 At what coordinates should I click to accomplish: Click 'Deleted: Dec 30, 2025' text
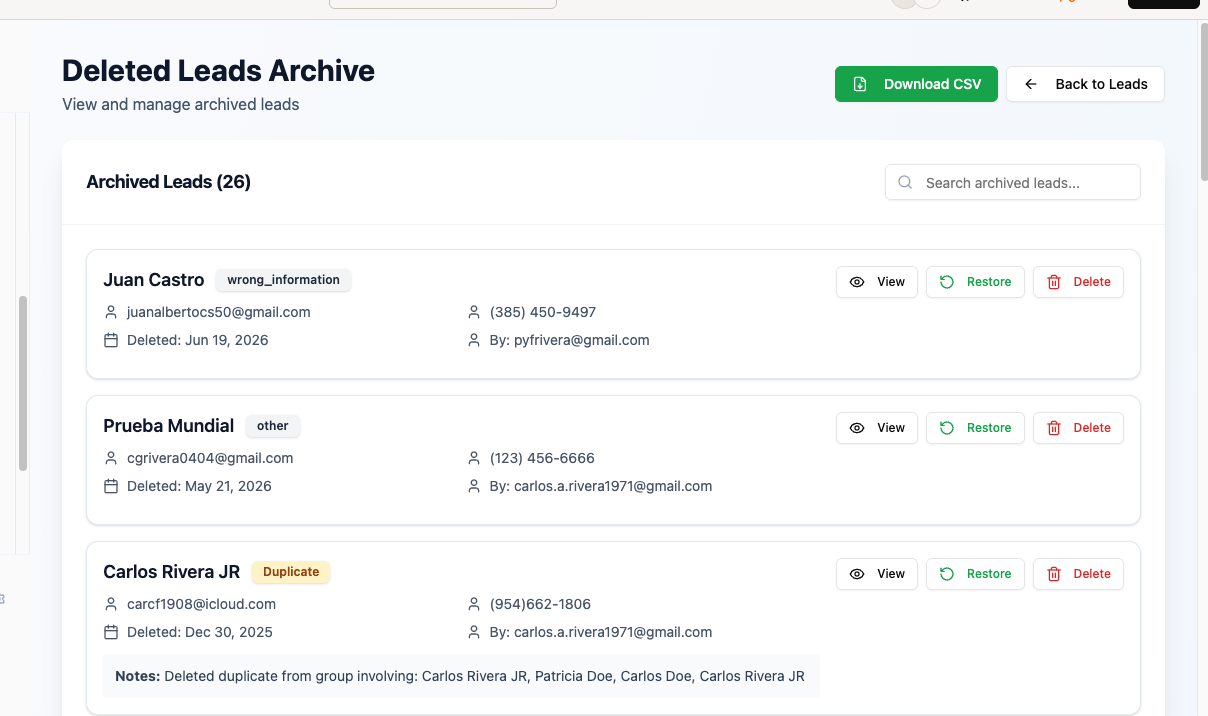[x=200, y=632]
